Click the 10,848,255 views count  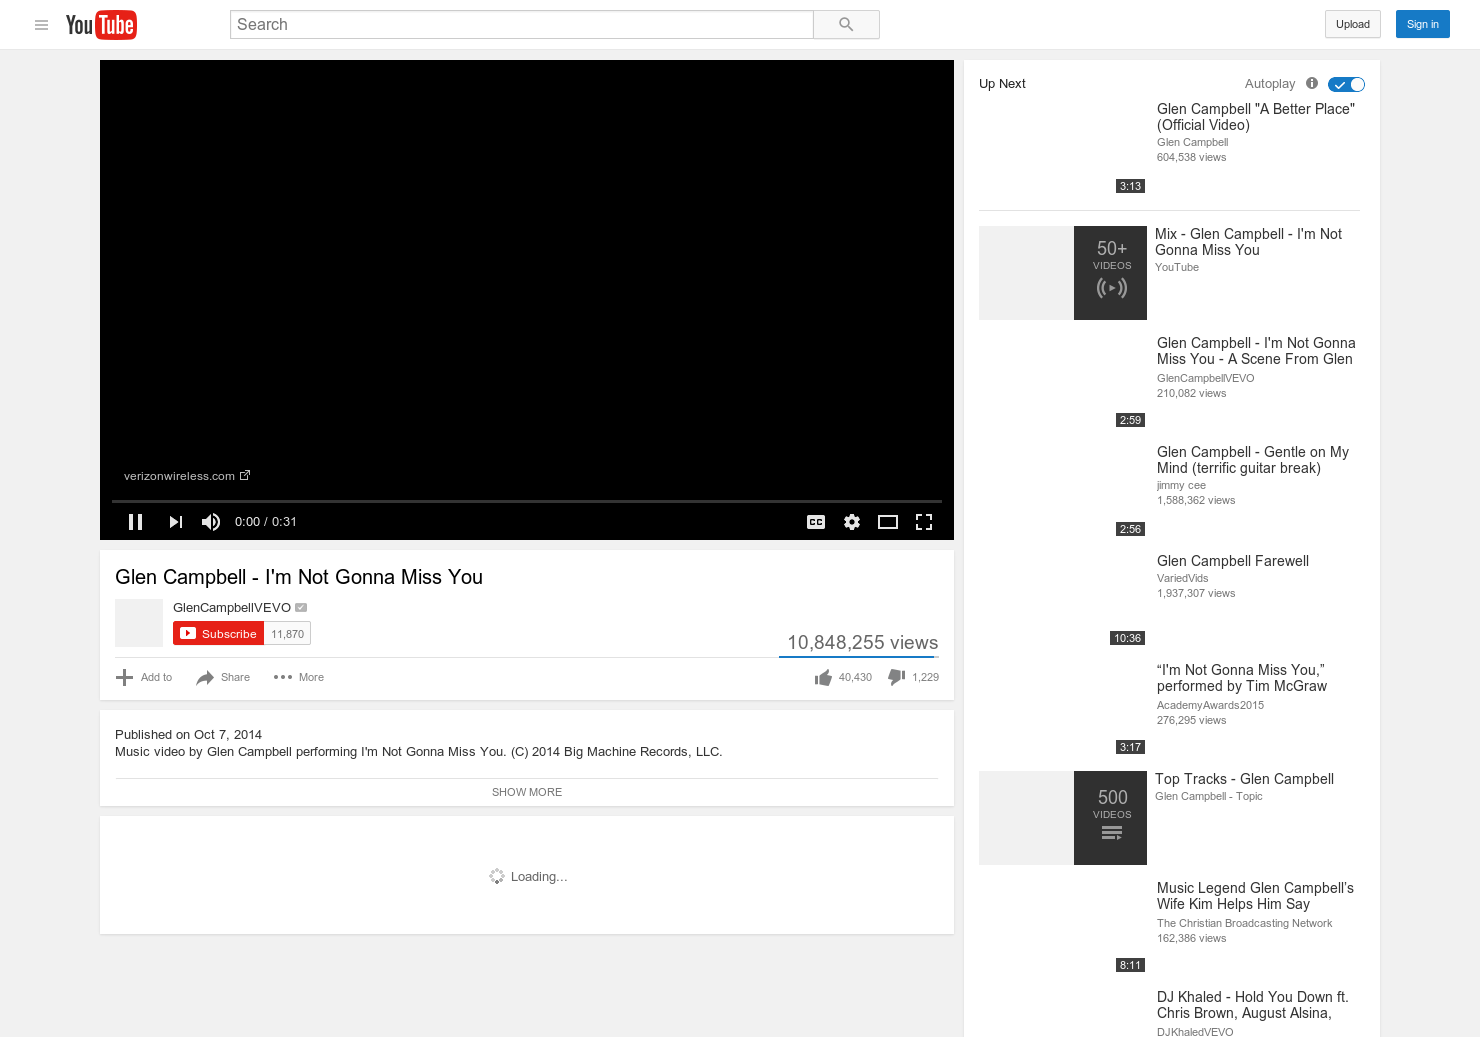click(x=862, y=642)
